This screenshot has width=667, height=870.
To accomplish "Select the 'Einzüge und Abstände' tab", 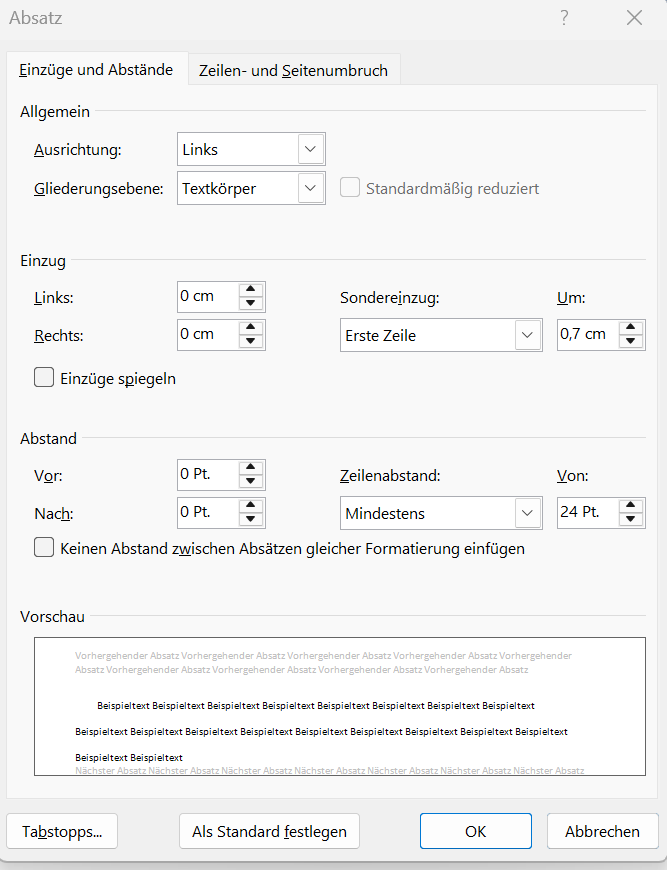I will [x=96, y=70].
